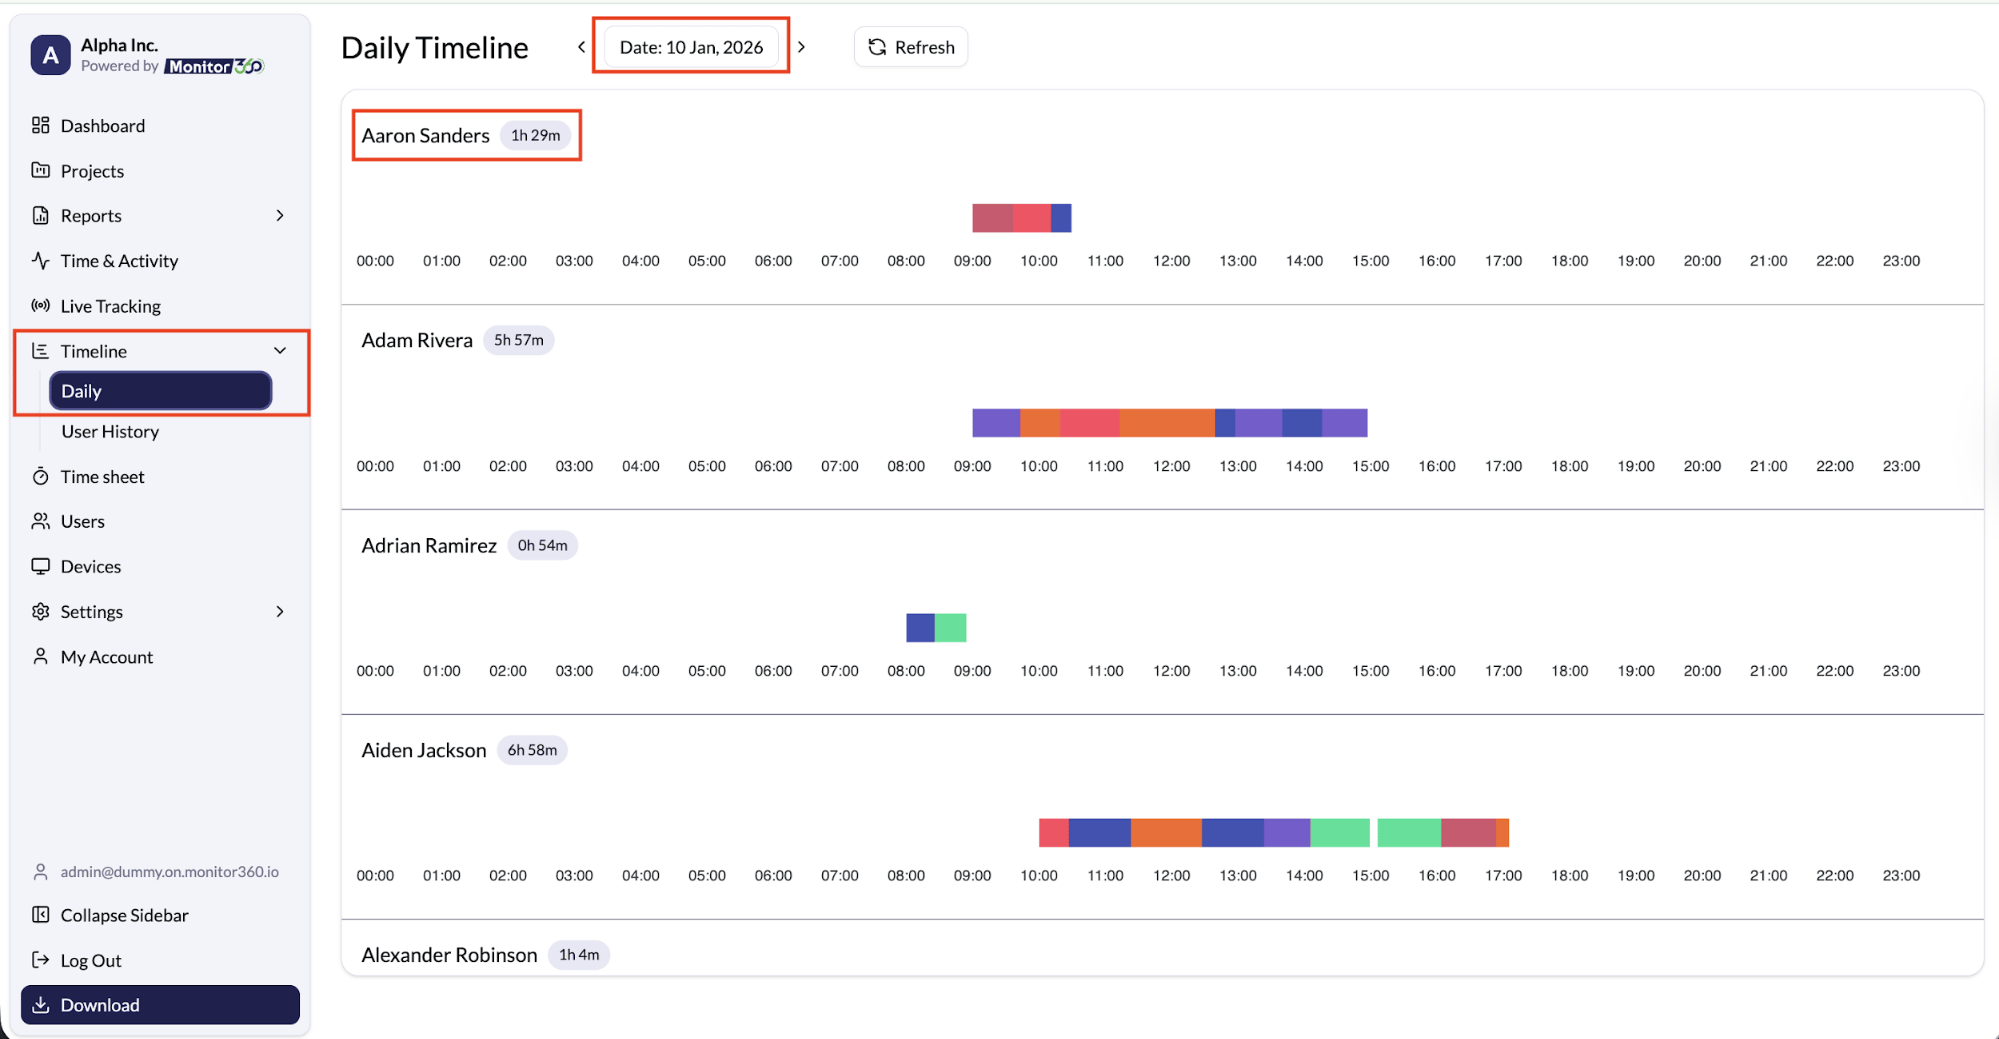Click the Aaron Sanders user name

coord(426,135)
